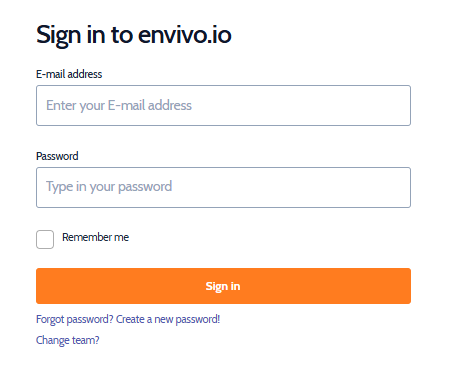
Task: Click the E-mail address field label
Action: pos(69,74)
